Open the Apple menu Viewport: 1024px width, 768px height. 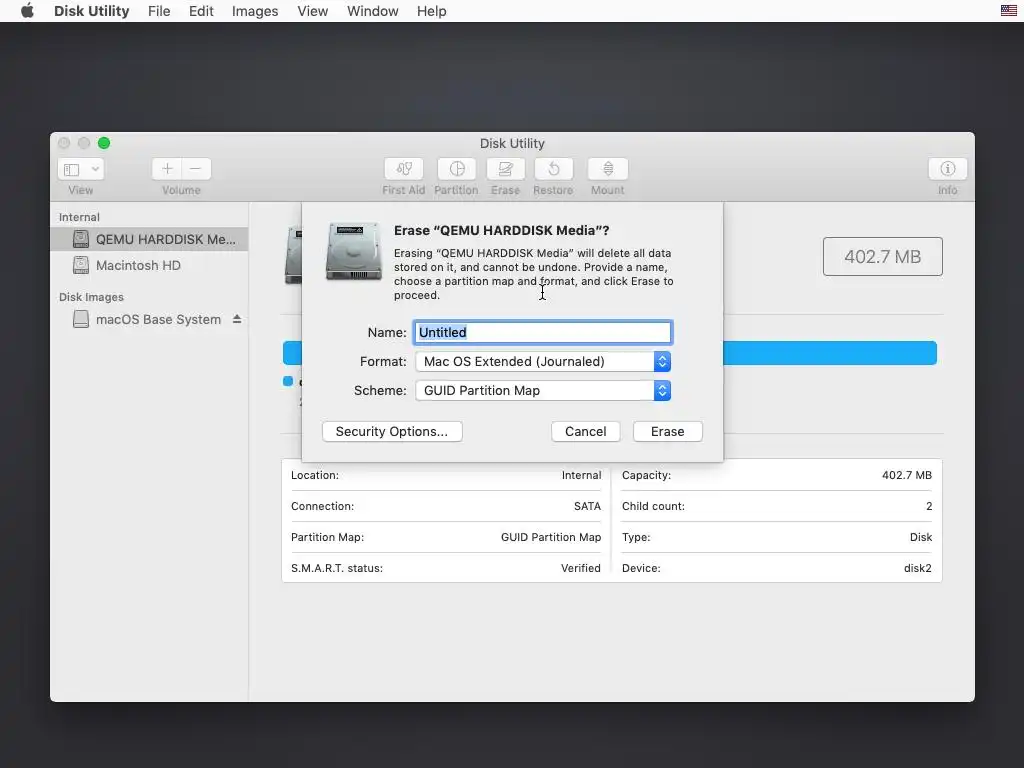point(27,11)
